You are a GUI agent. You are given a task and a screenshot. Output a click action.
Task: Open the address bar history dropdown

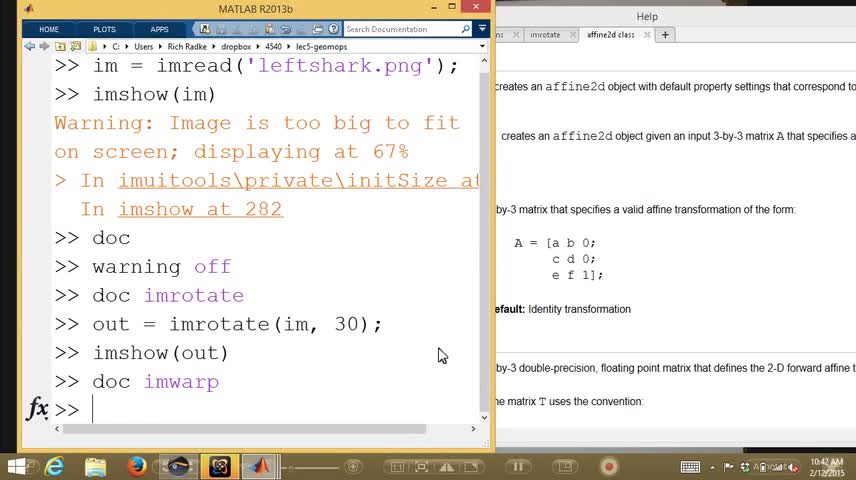[482, 46]
